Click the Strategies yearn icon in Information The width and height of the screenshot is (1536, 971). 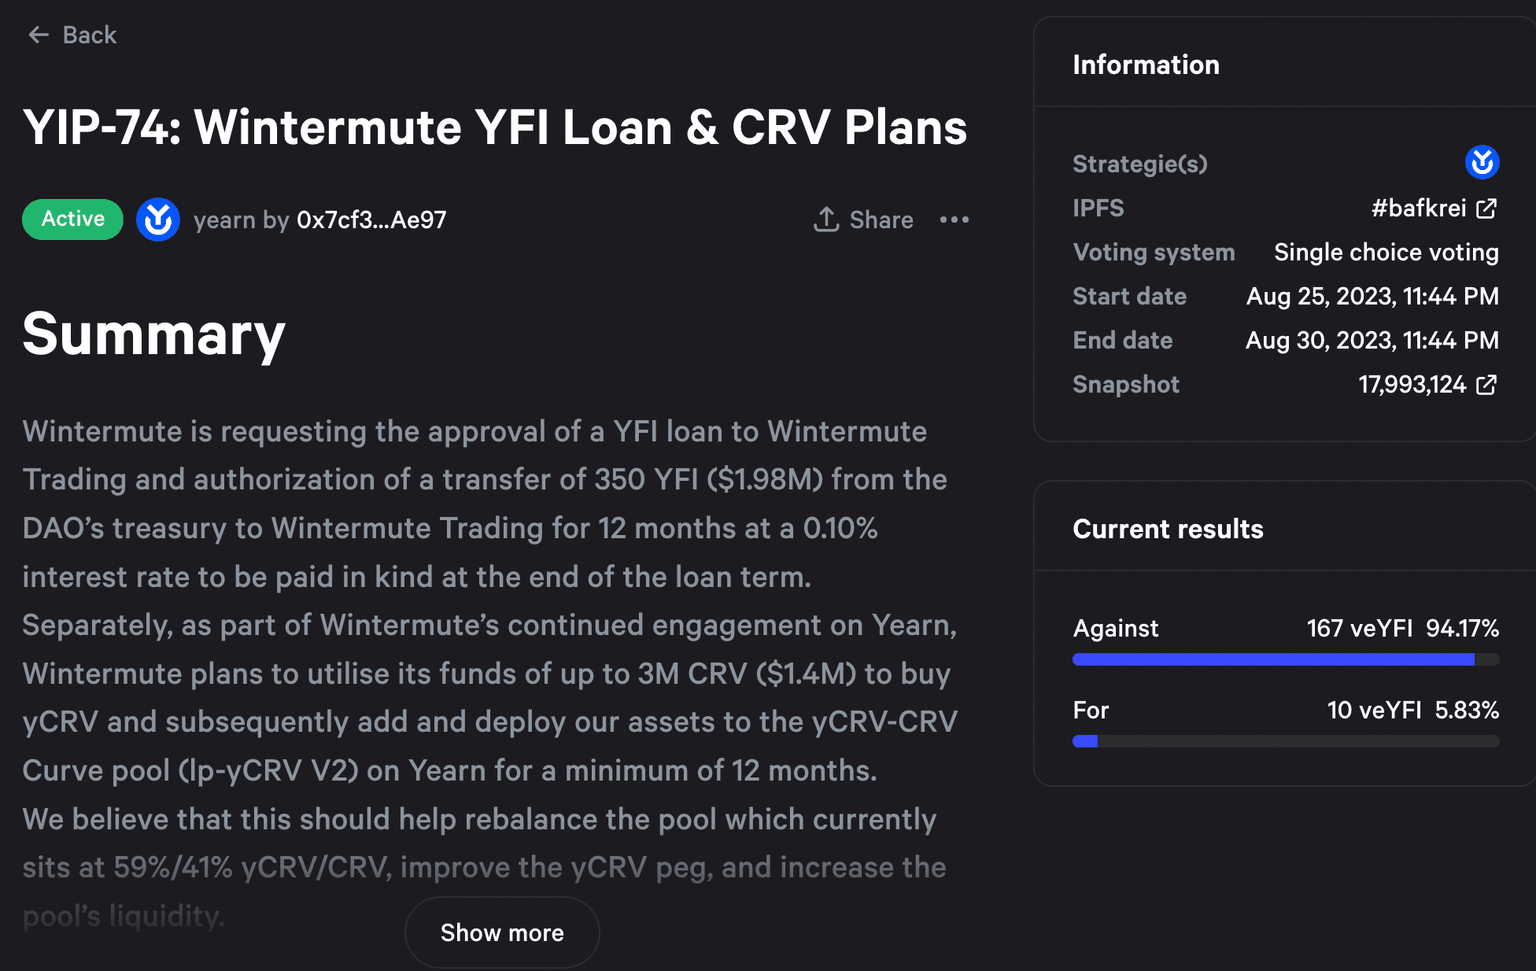[x=1481, y=162]
